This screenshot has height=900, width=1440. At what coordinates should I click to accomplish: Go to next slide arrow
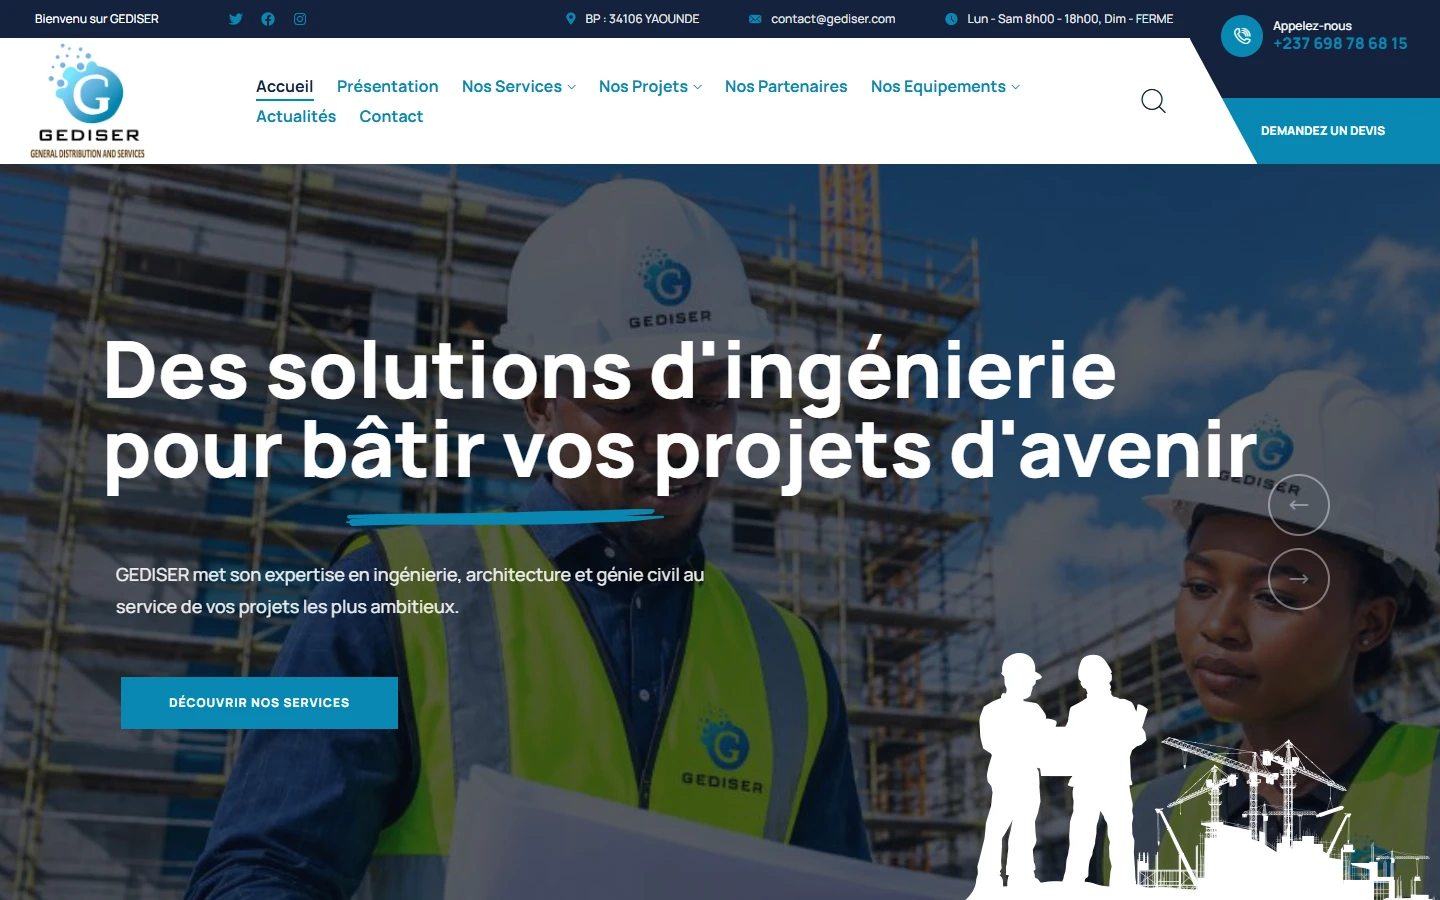(1299, 579)
